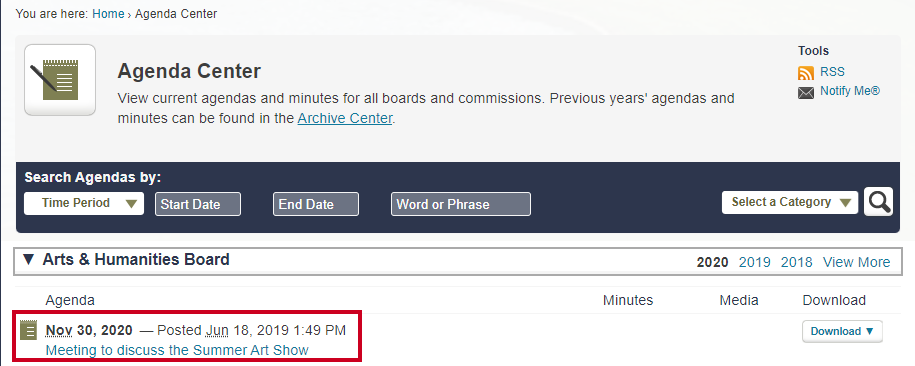This screenshot has height=366, width=915.
Task: Click the small agenda document icon
Action: [x=29, y=330]
